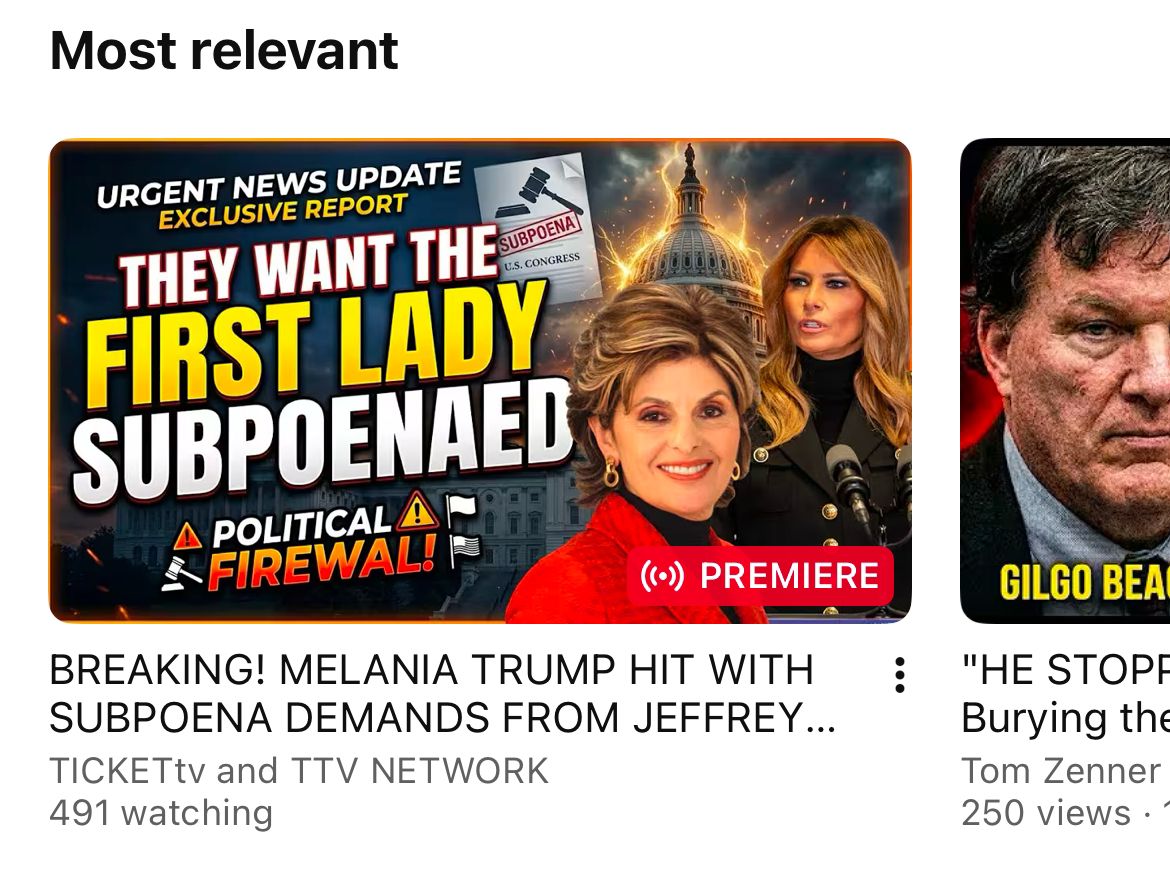1170x880 pixels.
Task: Click the 250 views text
Action: pos(1045,813)
